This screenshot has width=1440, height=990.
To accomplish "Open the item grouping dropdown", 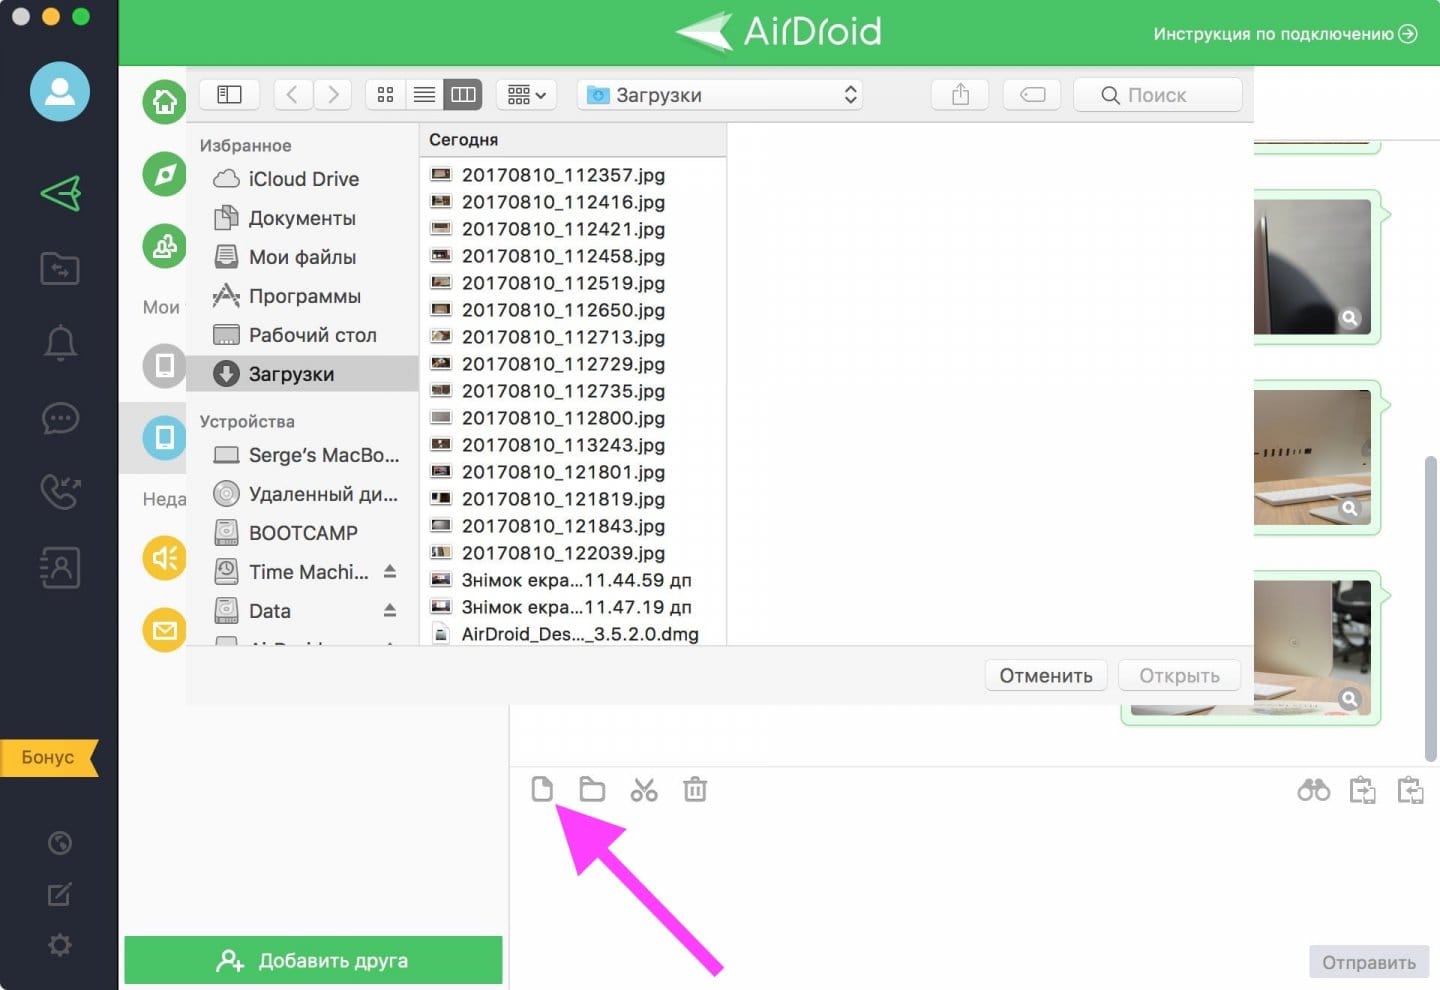I will tap(526, 94).
